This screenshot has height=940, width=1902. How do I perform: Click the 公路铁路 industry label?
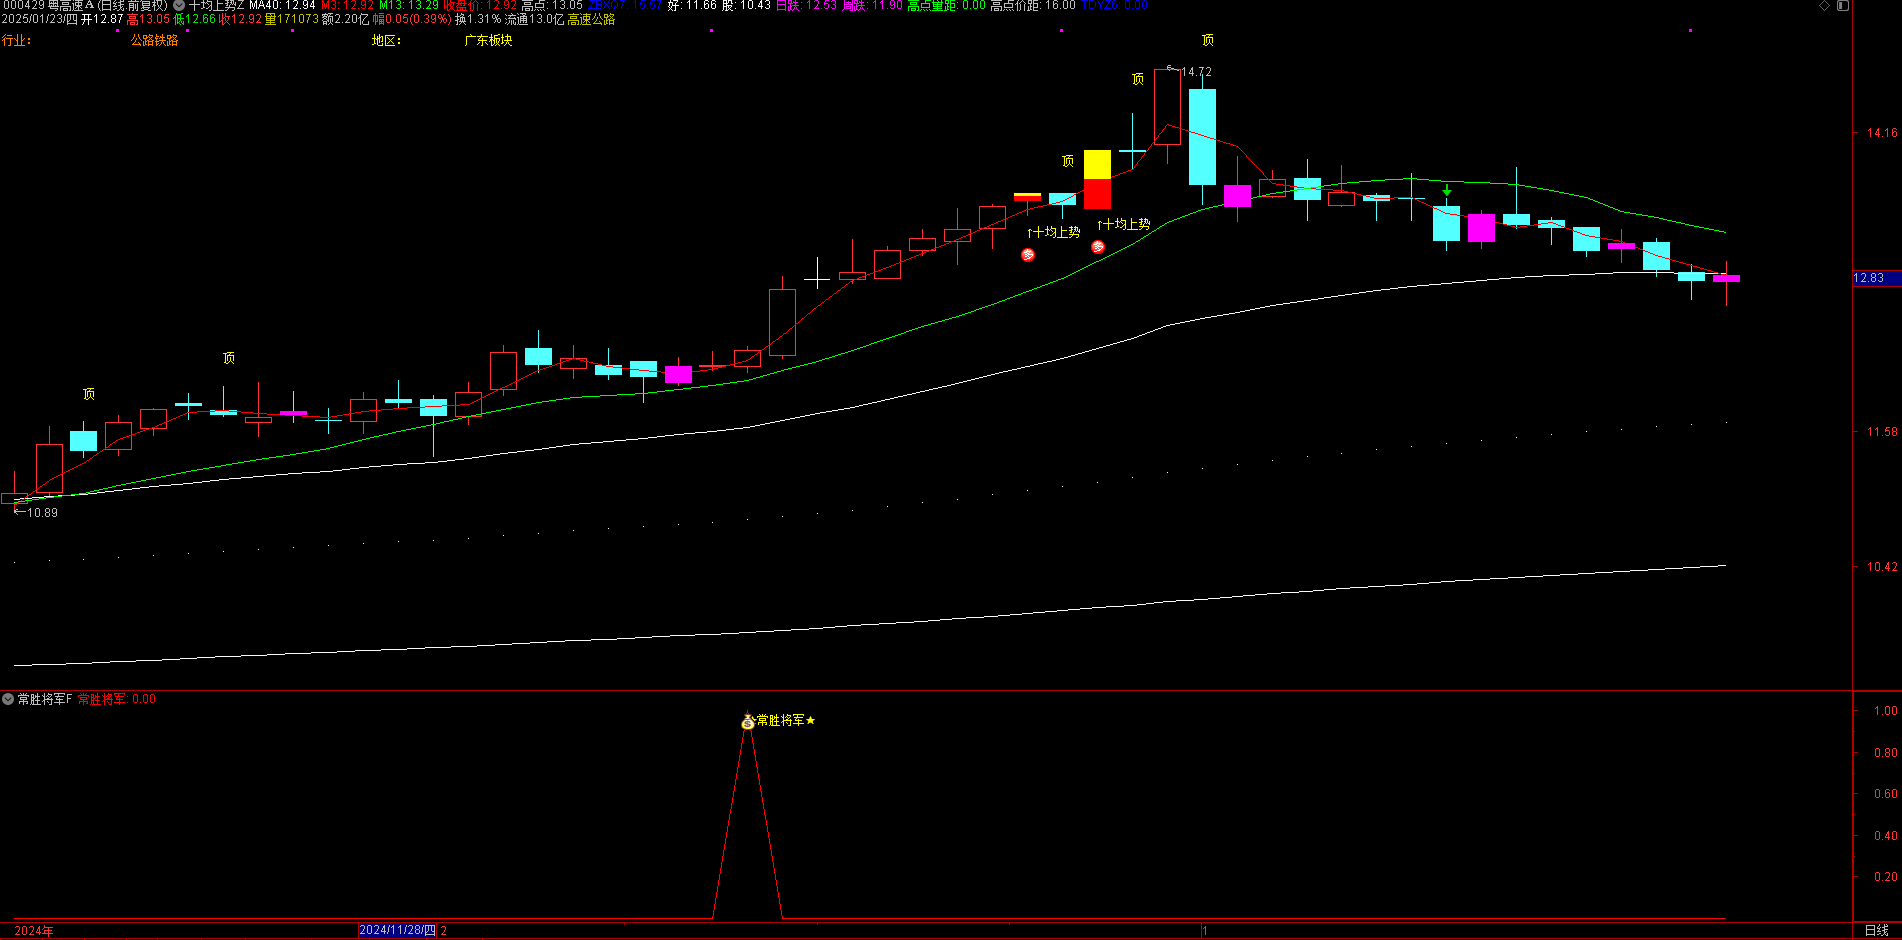tap(155, 40)
